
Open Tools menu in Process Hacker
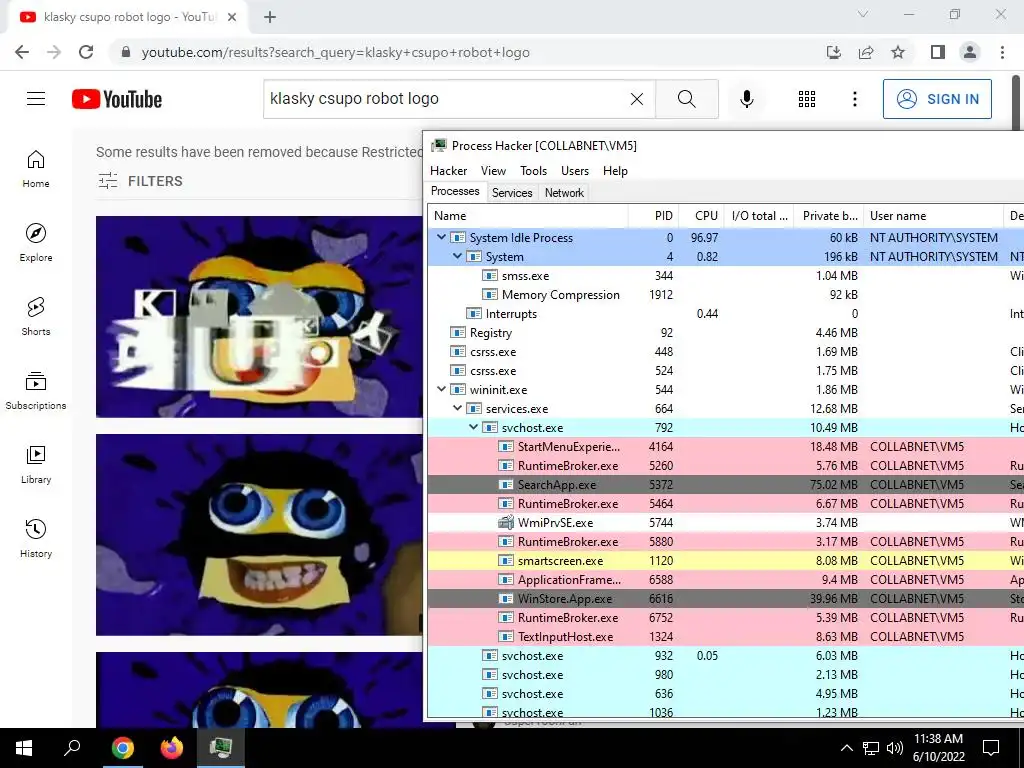click(534, 170)
